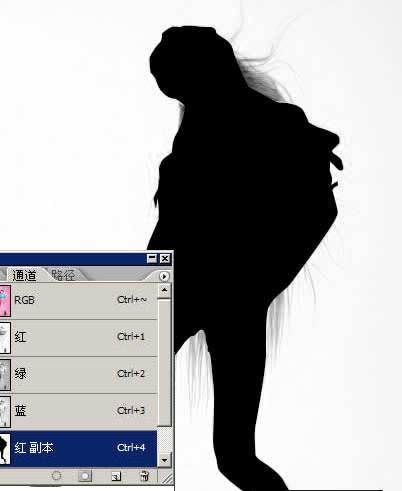Select the 蓝 channel row
This screenshot has height=491, width=402.
[78, 411]
